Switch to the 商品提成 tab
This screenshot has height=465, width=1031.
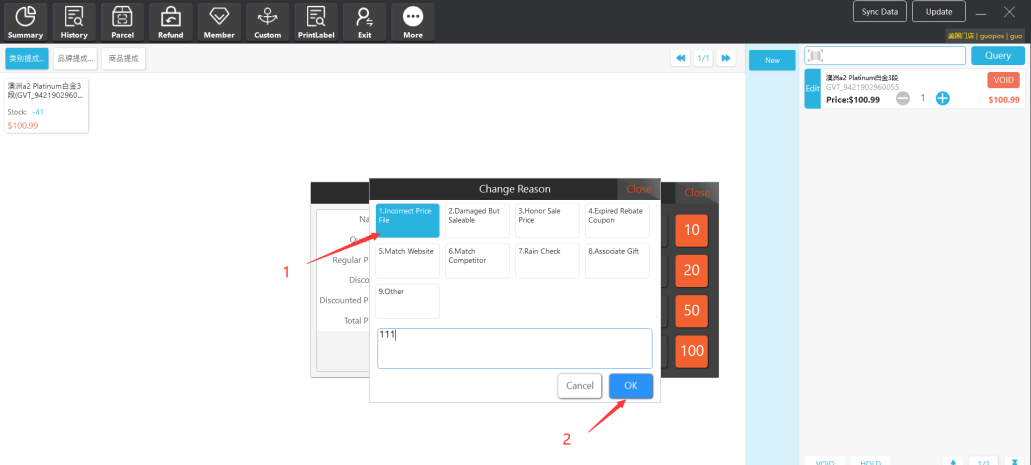pyautogui.click(x=123, y=59)
